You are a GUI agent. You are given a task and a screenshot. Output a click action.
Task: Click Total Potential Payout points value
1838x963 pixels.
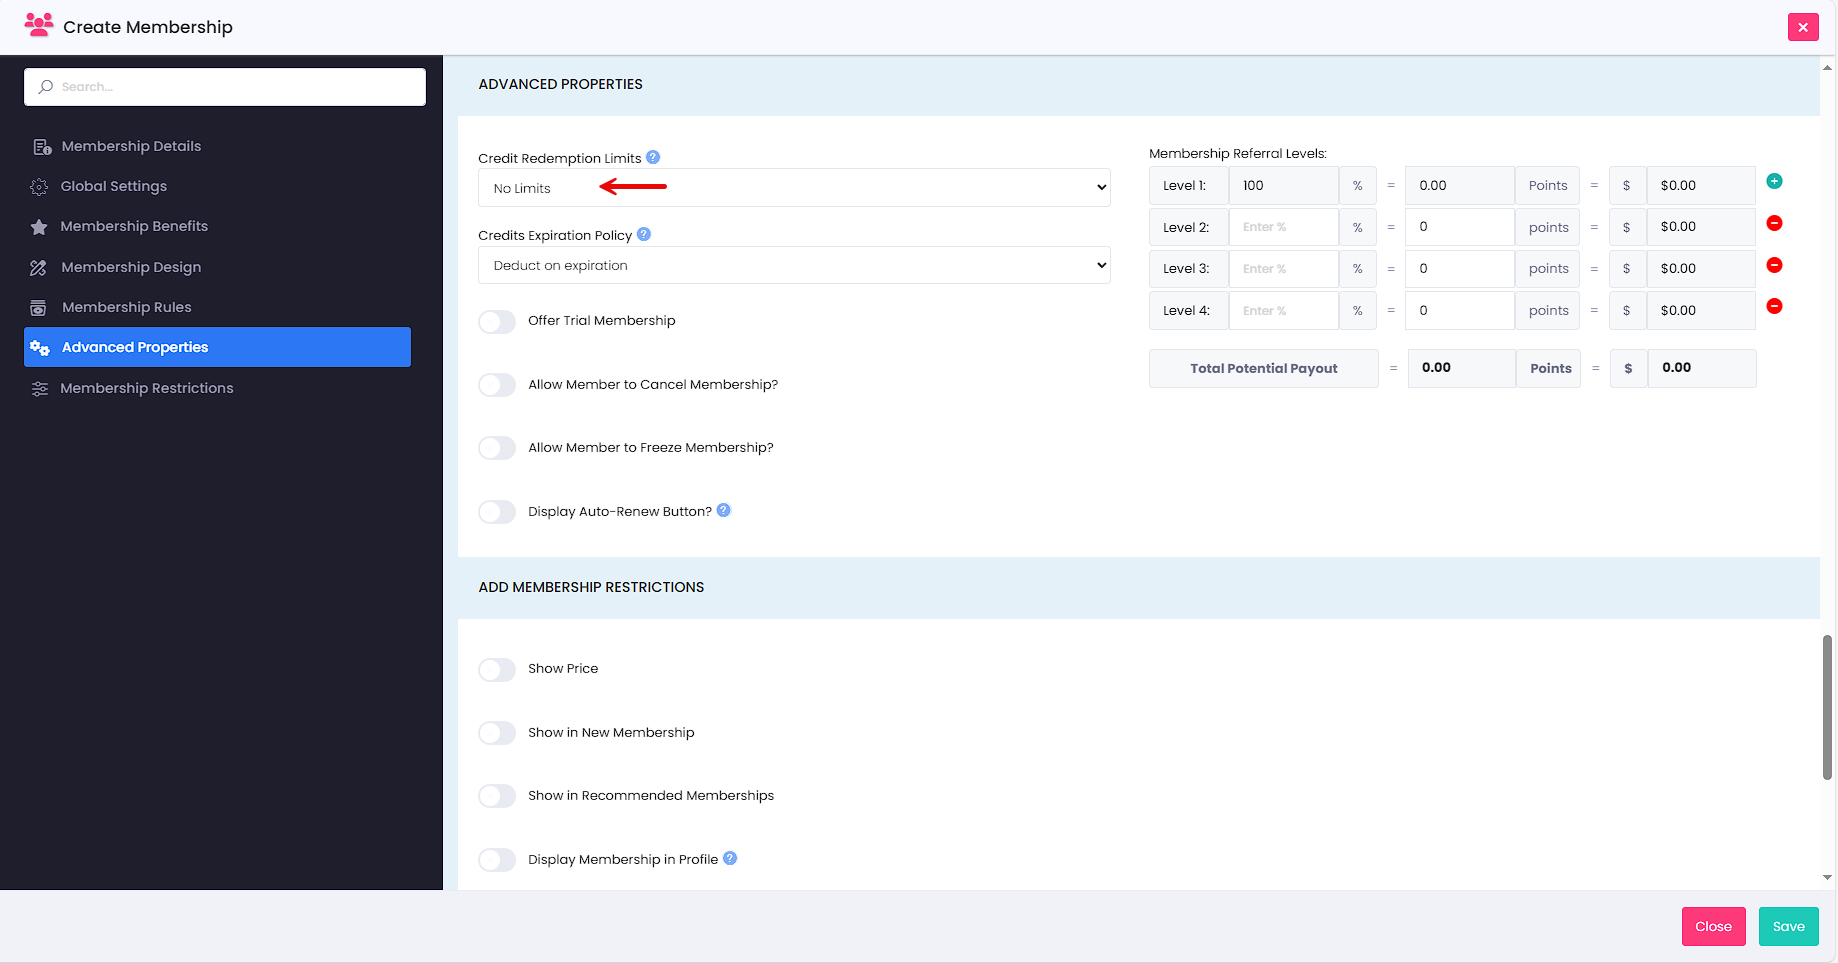[1462, 368]
